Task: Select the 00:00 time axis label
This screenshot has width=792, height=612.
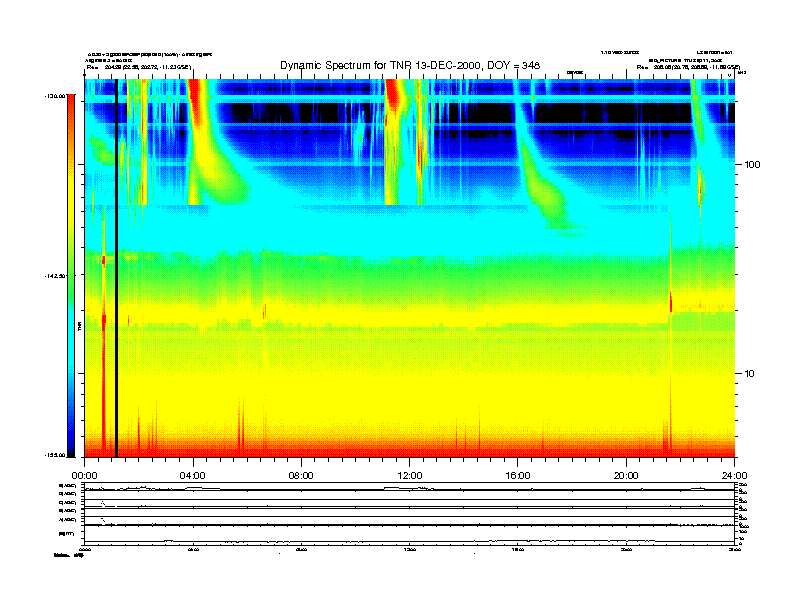Action: coord(84,476)
